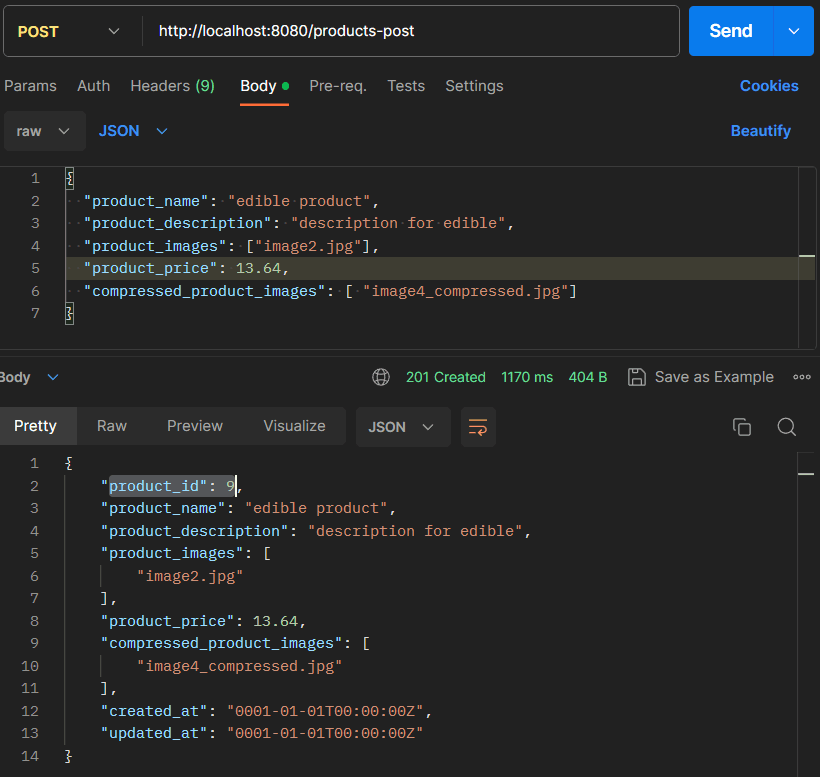Open search in the response body
The height and width of the screenshot is (777, 820).
(787, 427)
